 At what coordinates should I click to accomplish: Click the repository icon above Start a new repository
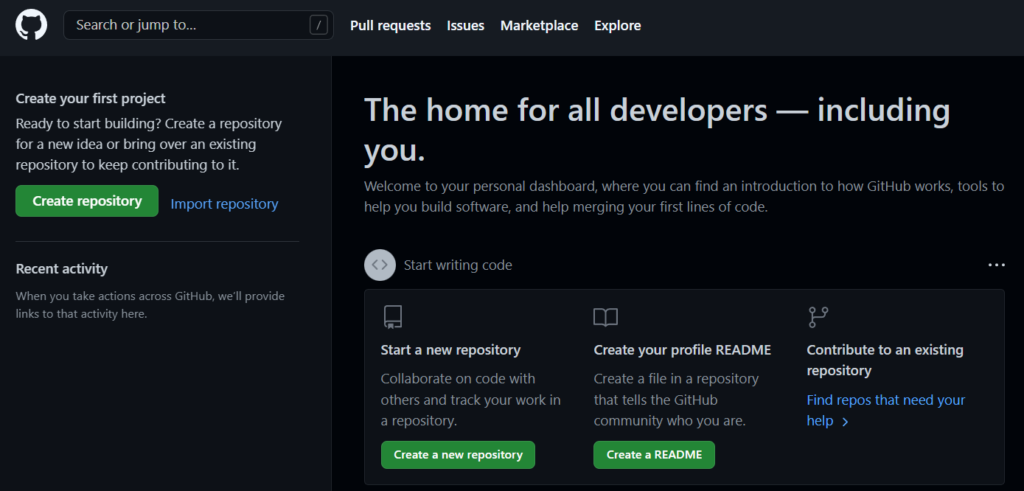coord(393,318)
